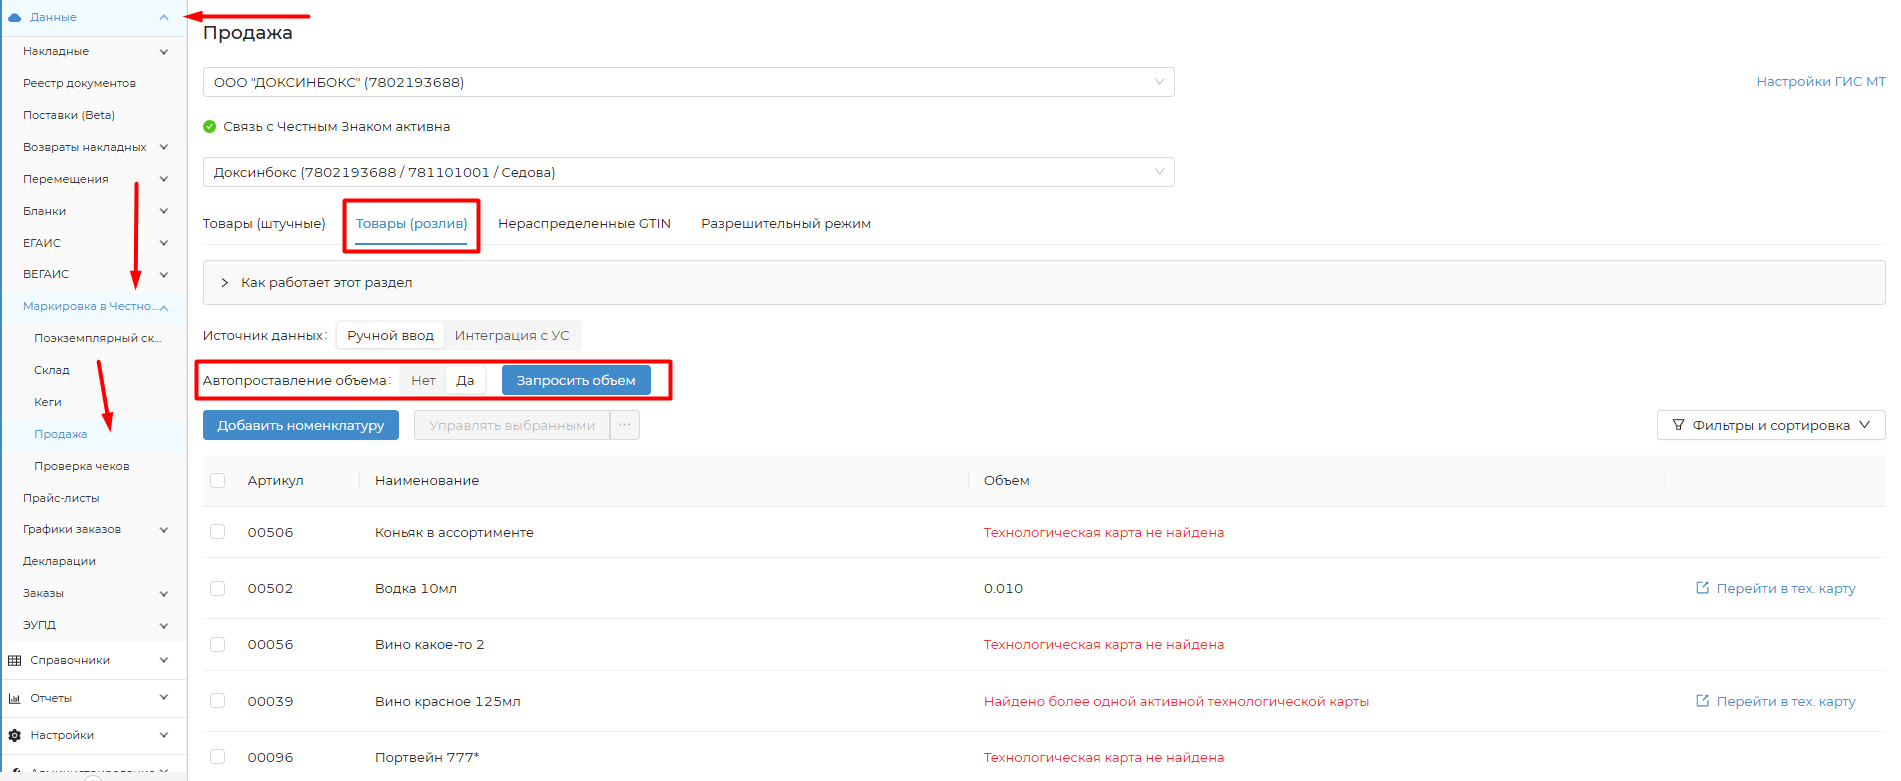Open the three-dots more actions button

(x=625, y=425)
